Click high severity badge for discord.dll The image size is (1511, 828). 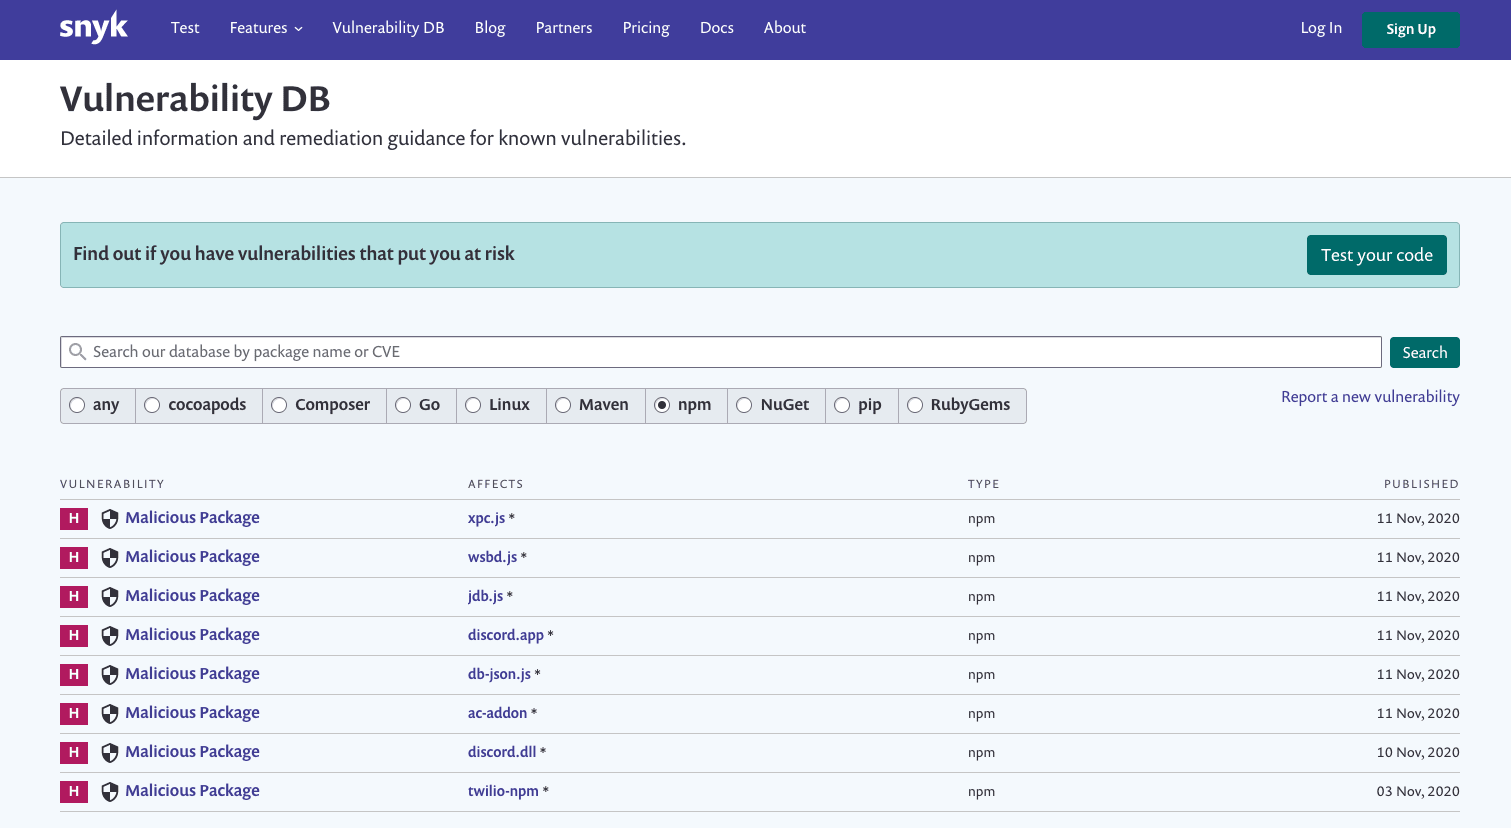[74, 752]
